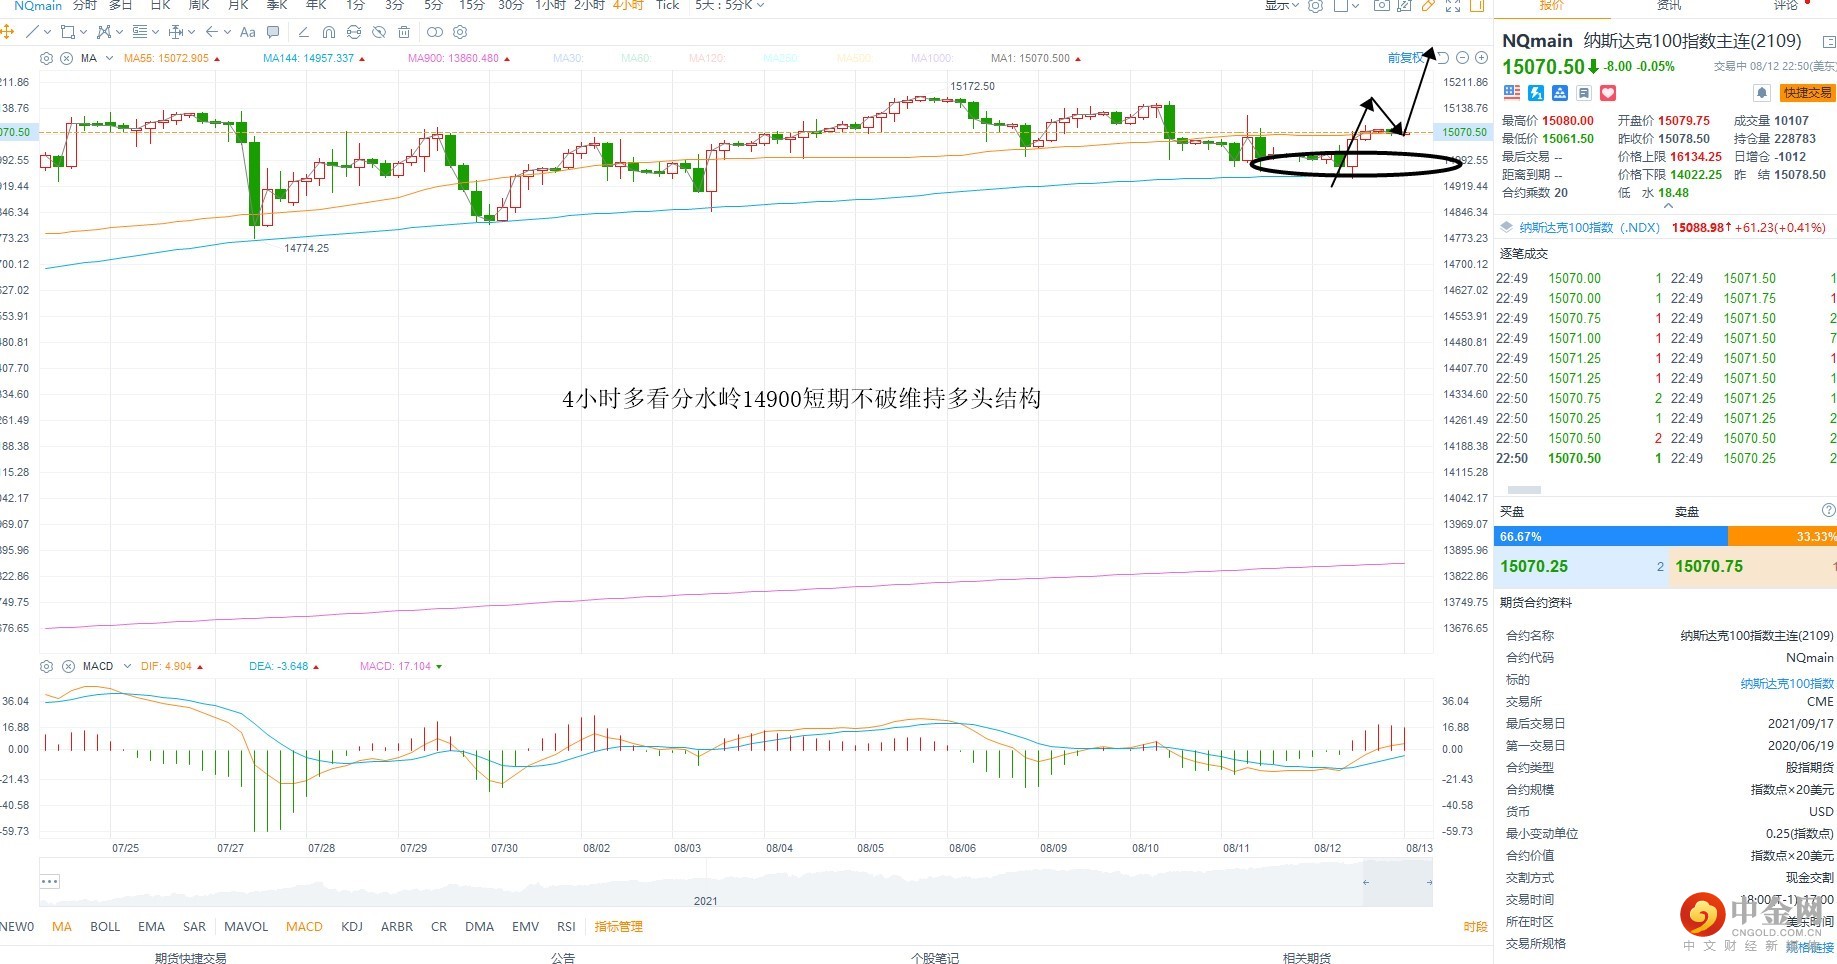Select the rectangle shape tool
The height and width of the screenshot is (964, 1837).
click(x=68, y=32)
